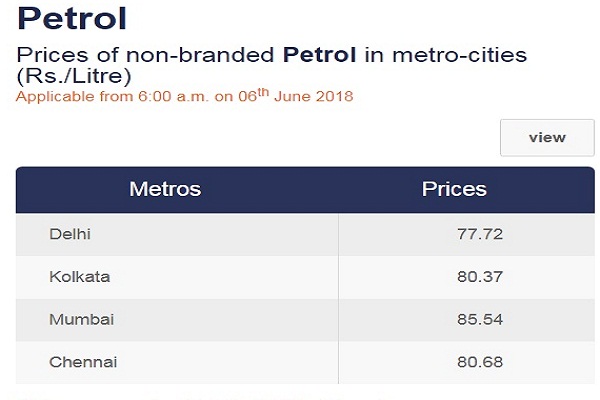Click the metro-cities text in subtitle
Screen dimensions: 600x400
tap(460, 54)
